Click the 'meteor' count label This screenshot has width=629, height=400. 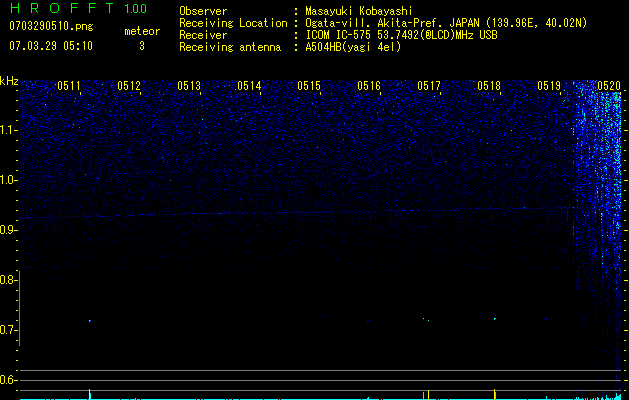142,31
